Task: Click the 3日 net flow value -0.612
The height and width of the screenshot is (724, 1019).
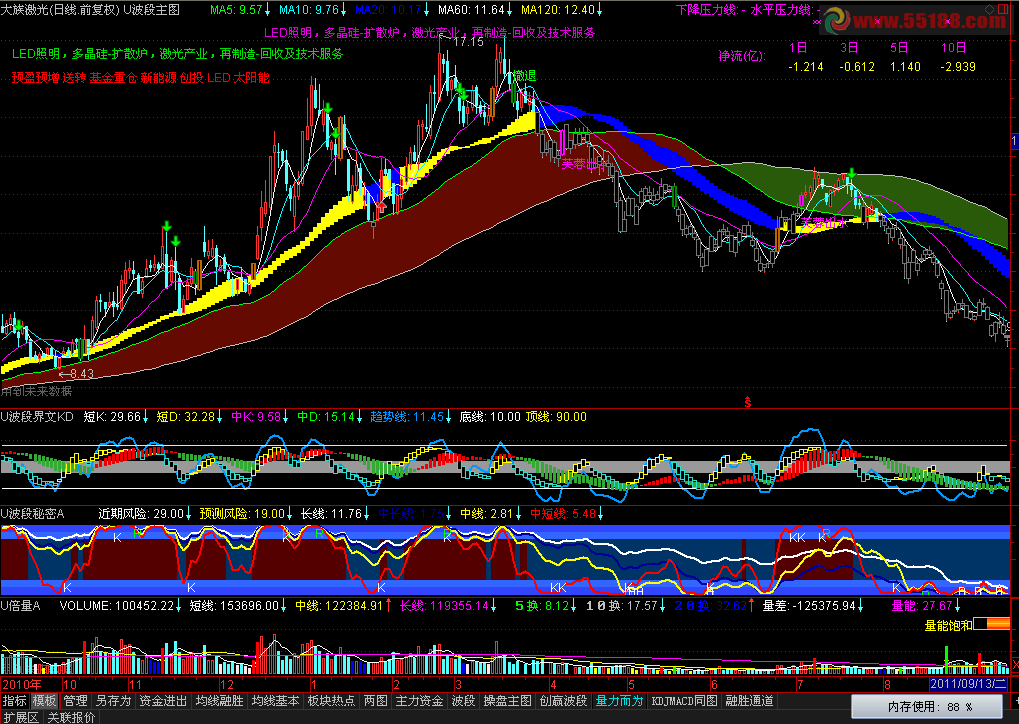Action: pos(857,66)
